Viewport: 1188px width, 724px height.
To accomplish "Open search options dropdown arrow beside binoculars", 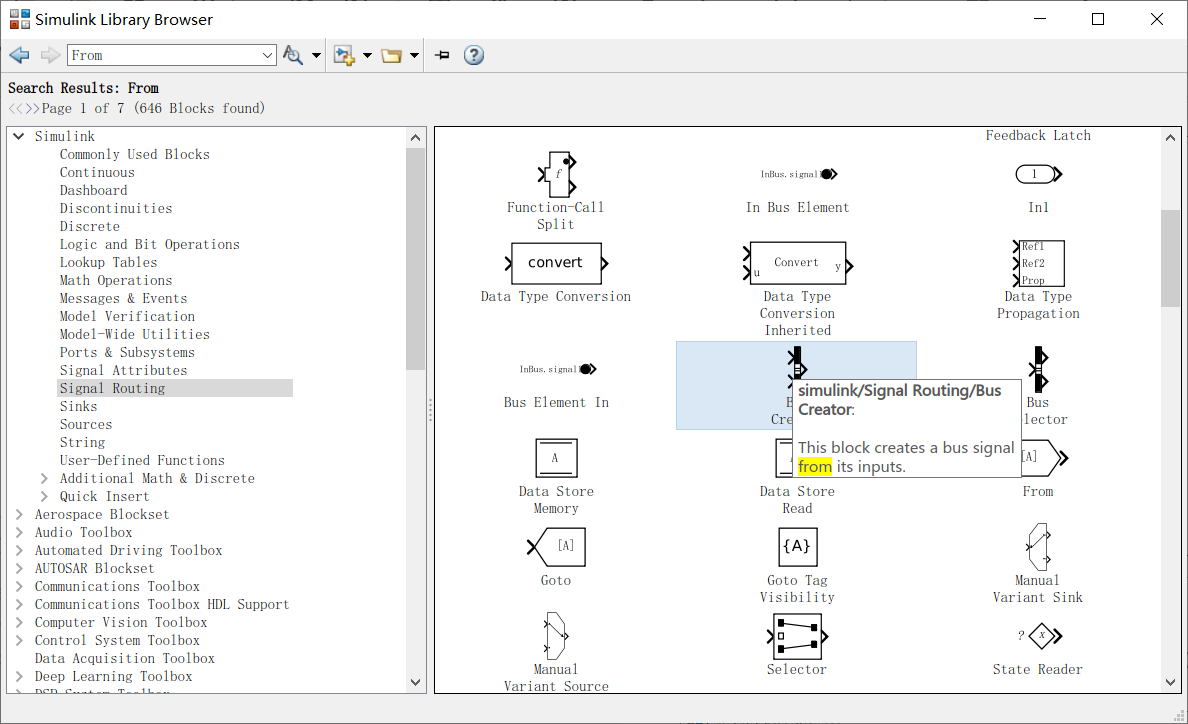I will 316,55.
